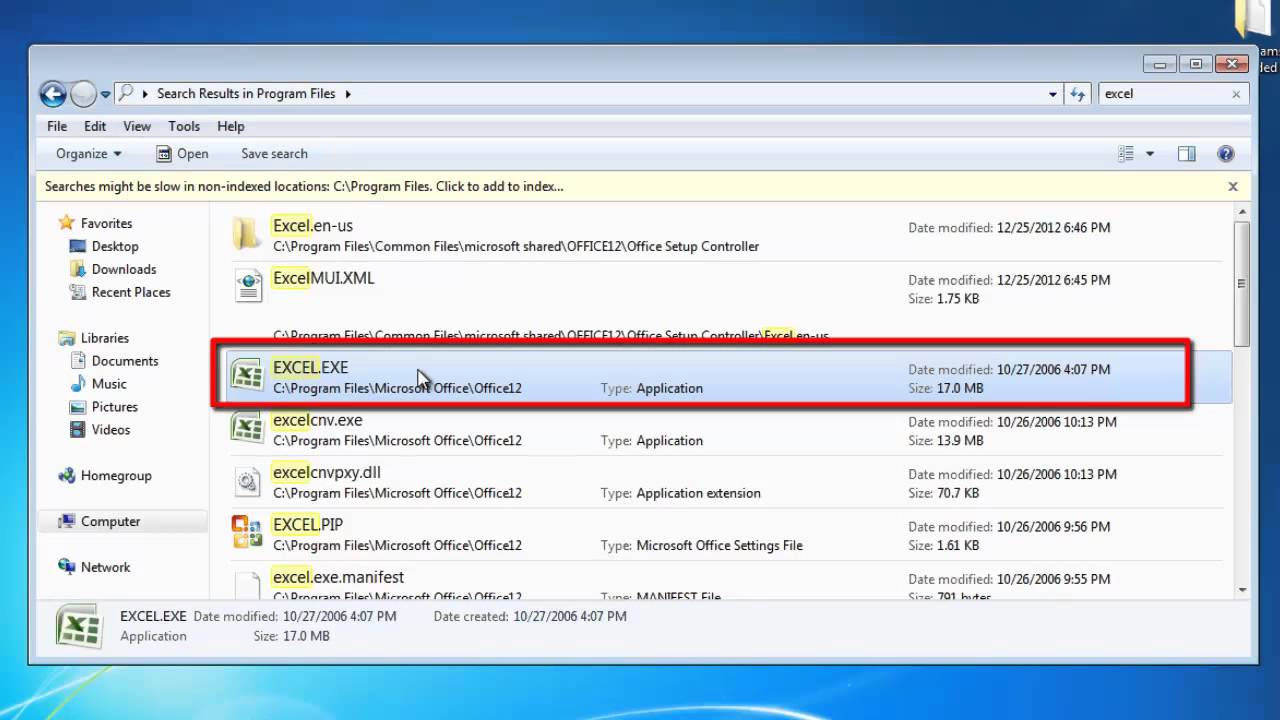Open the Edit menu

click(x=95, y=126)
